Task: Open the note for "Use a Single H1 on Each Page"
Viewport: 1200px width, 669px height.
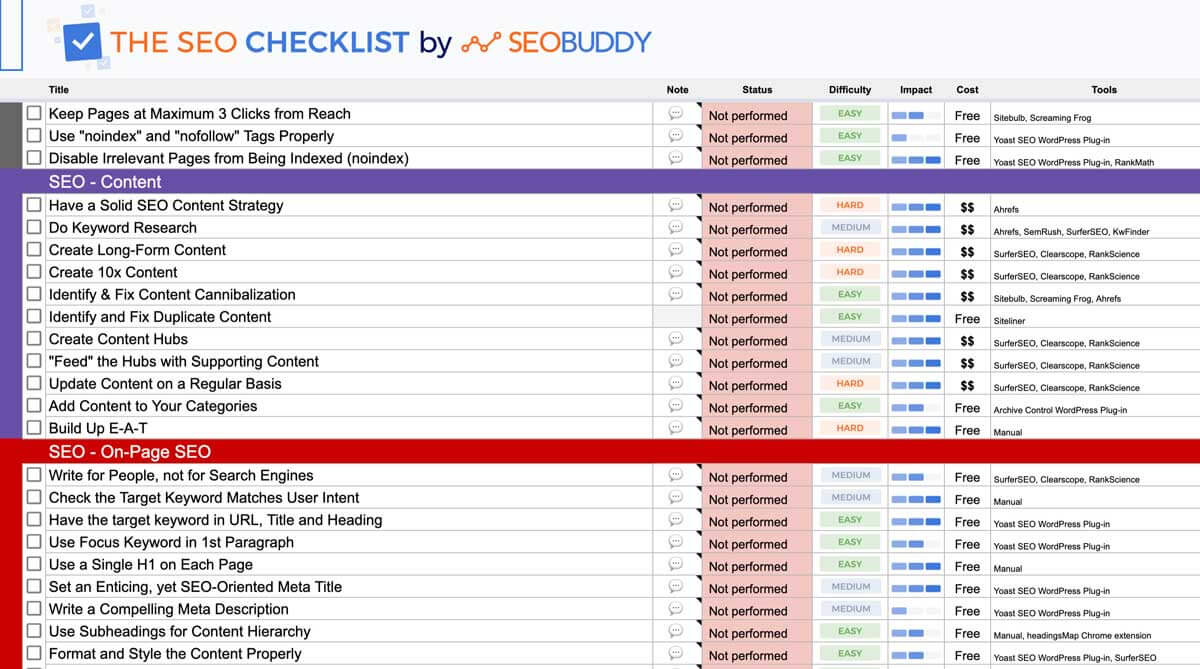Action: pyautogui.click(x=678, y=564)
